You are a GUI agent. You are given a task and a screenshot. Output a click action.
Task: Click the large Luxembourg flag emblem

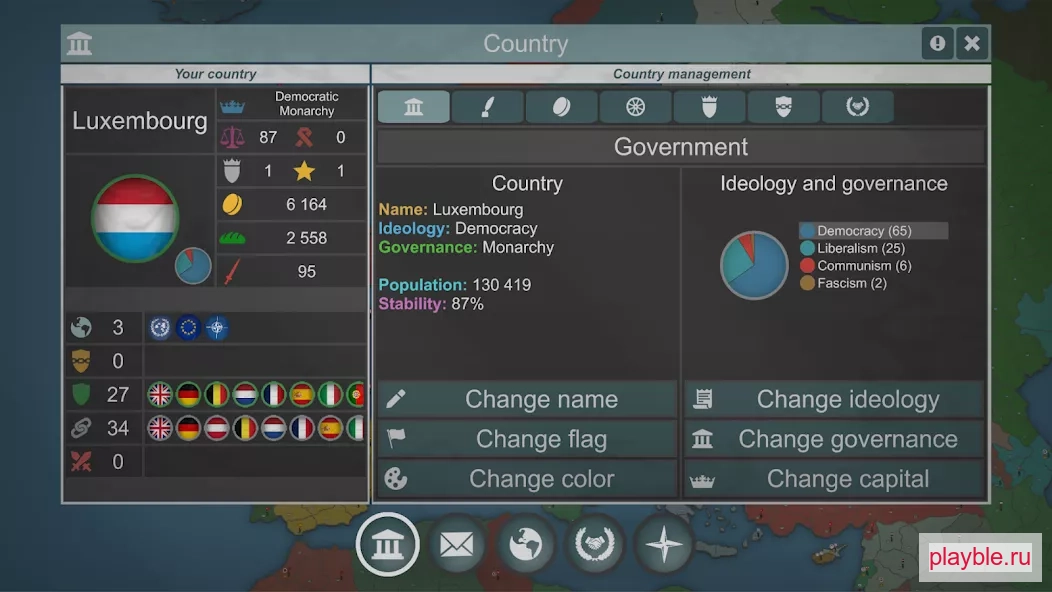[135, 218]
